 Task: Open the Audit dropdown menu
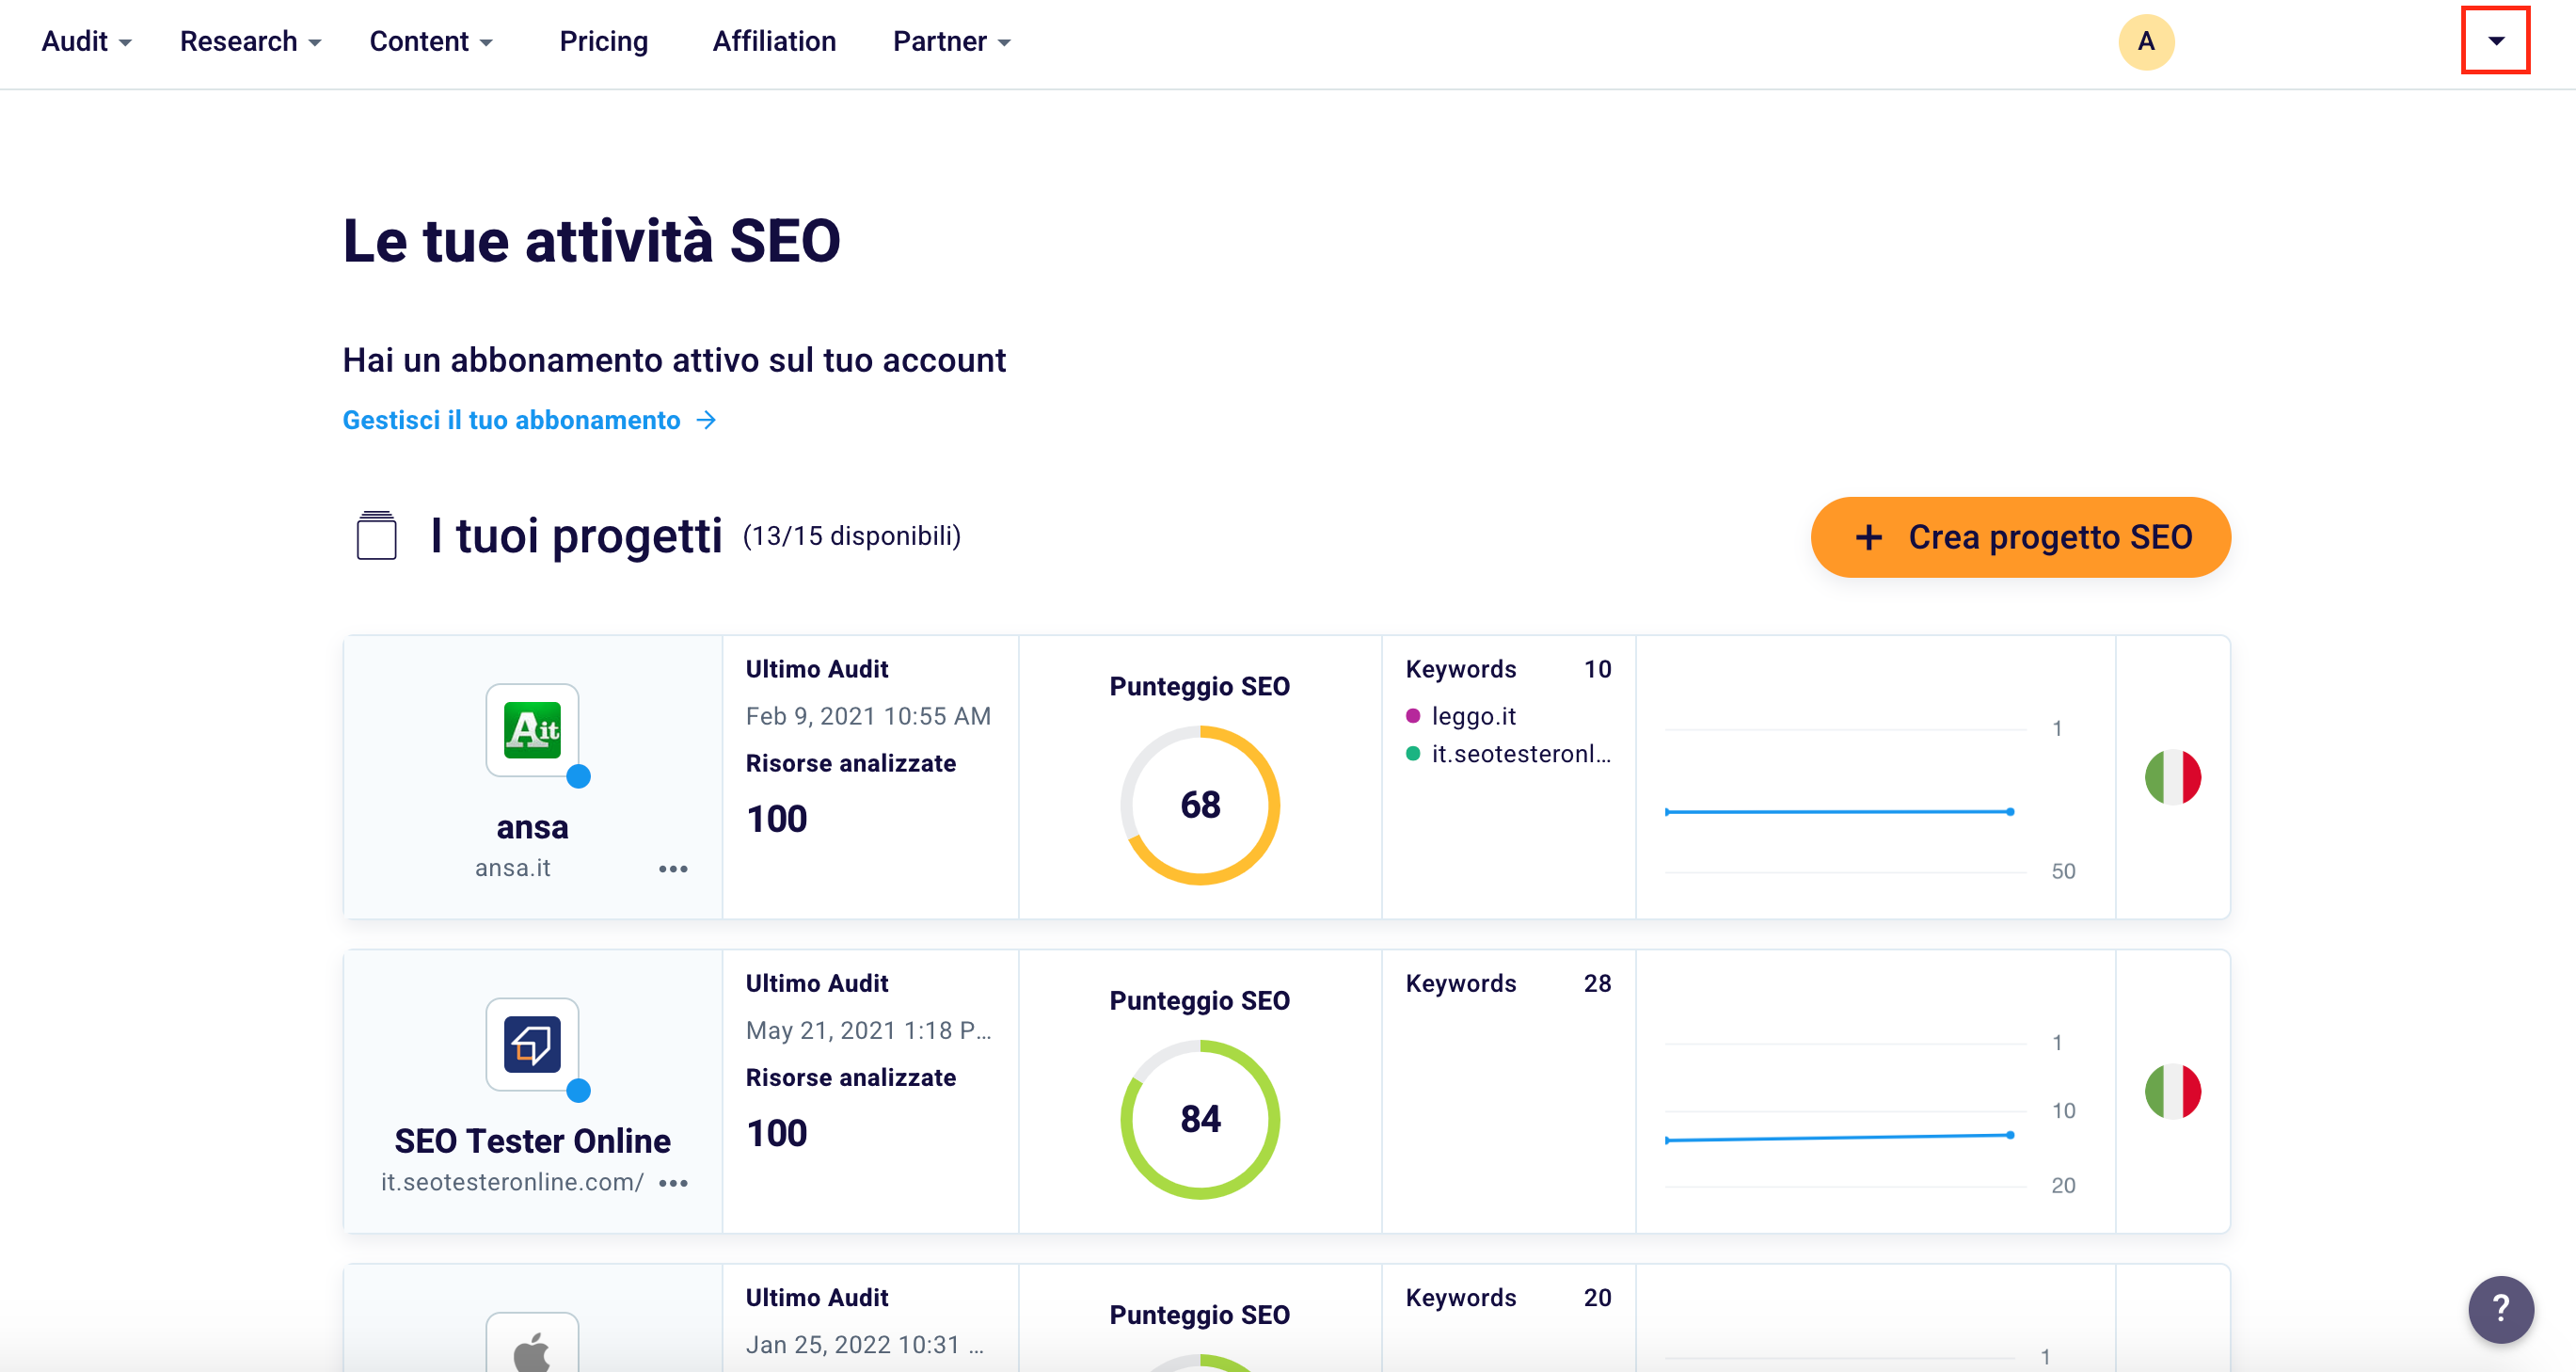coord(86,41)
